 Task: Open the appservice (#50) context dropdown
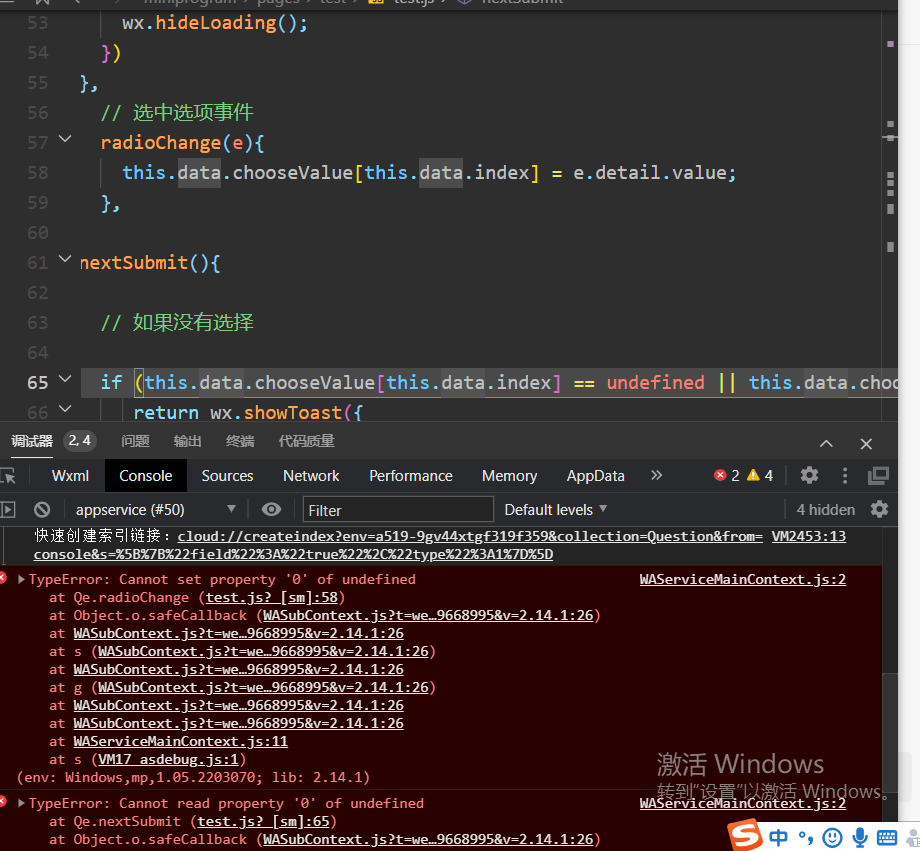pos(155,509)
